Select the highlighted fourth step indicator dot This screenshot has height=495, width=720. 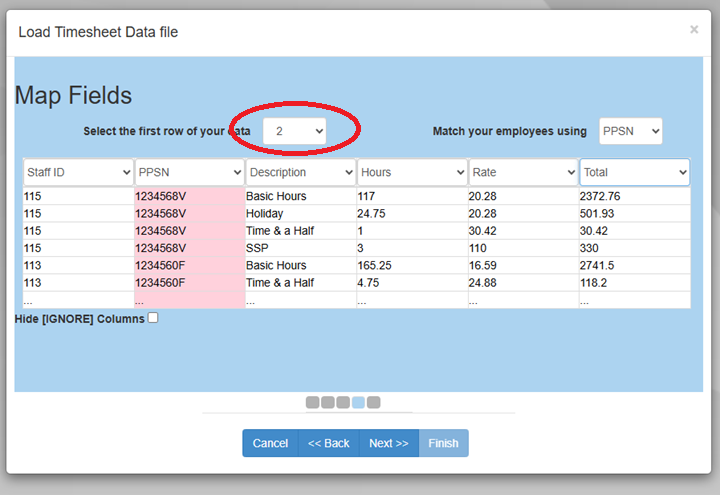click(x=358, y=402)
